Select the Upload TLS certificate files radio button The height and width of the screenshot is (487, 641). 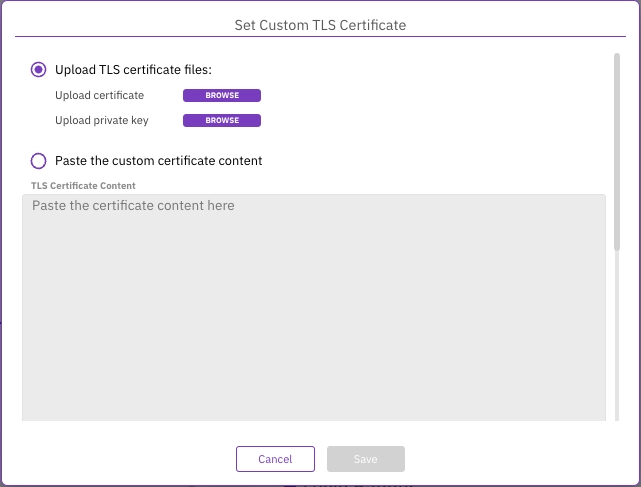pos(39,69)
